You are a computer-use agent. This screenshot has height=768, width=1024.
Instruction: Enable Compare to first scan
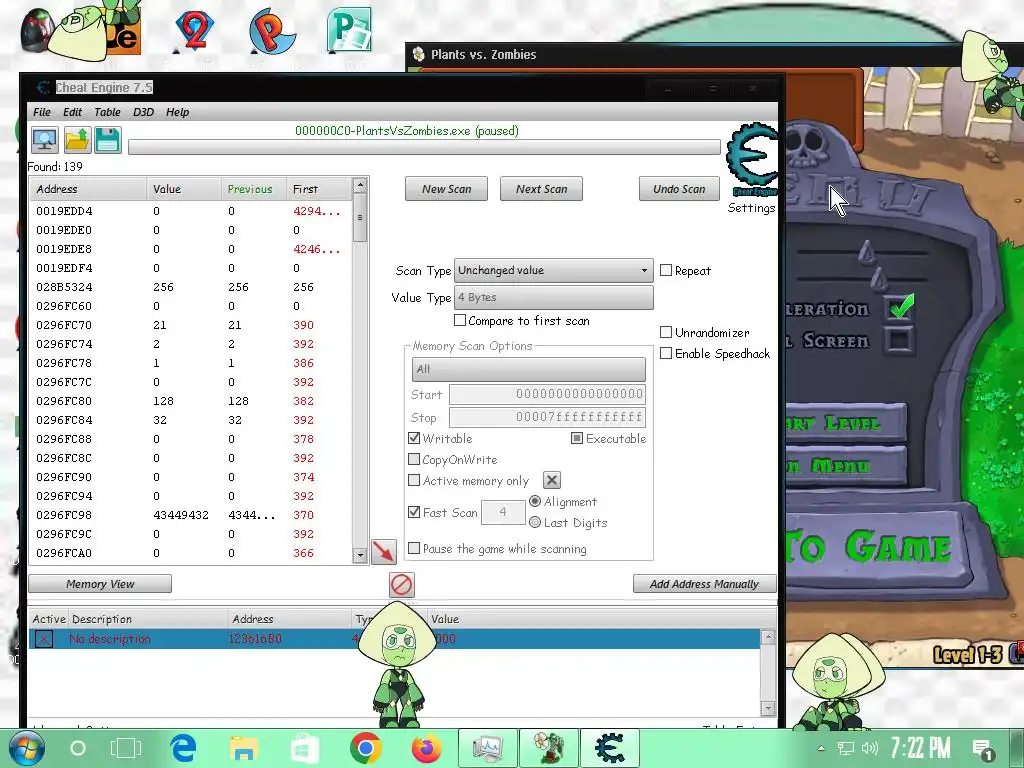click(460, 321)
